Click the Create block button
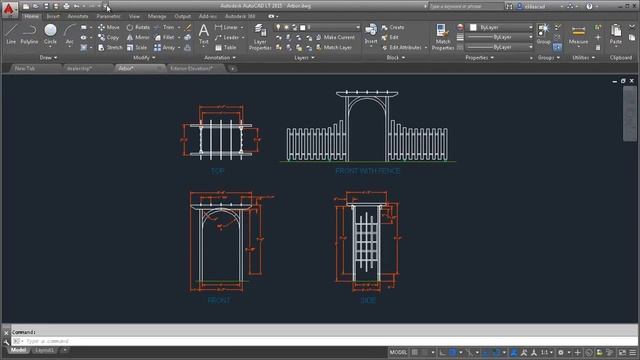 [393, 27]
